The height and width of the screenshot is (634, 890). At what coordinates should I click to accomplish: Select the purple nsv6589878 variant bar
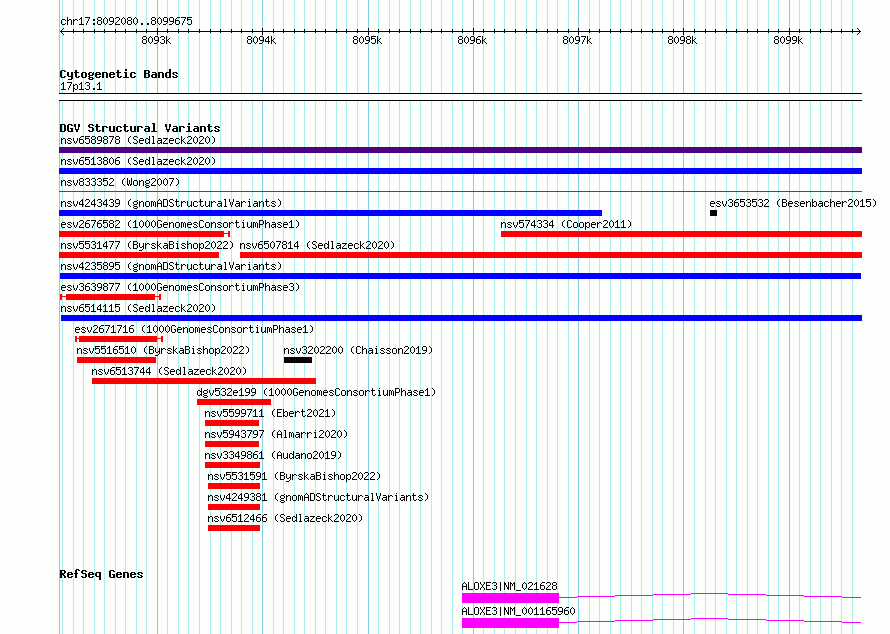pos(460,150)
